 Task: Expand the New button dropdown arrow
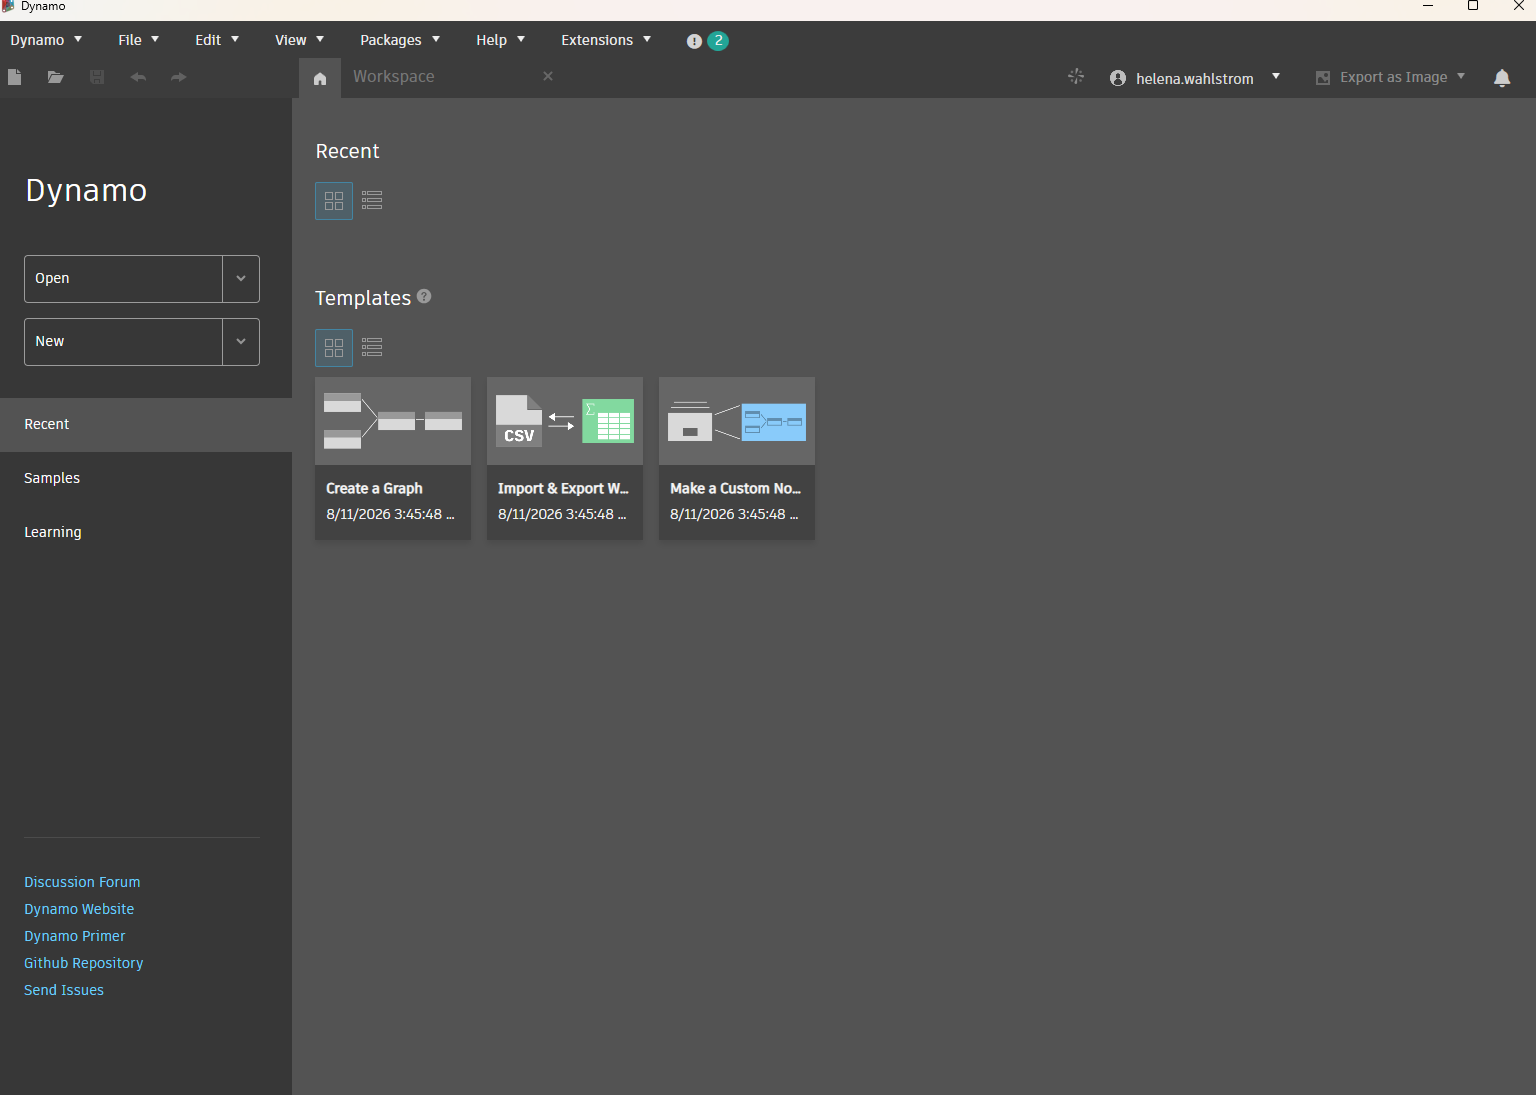pos(241,342)
